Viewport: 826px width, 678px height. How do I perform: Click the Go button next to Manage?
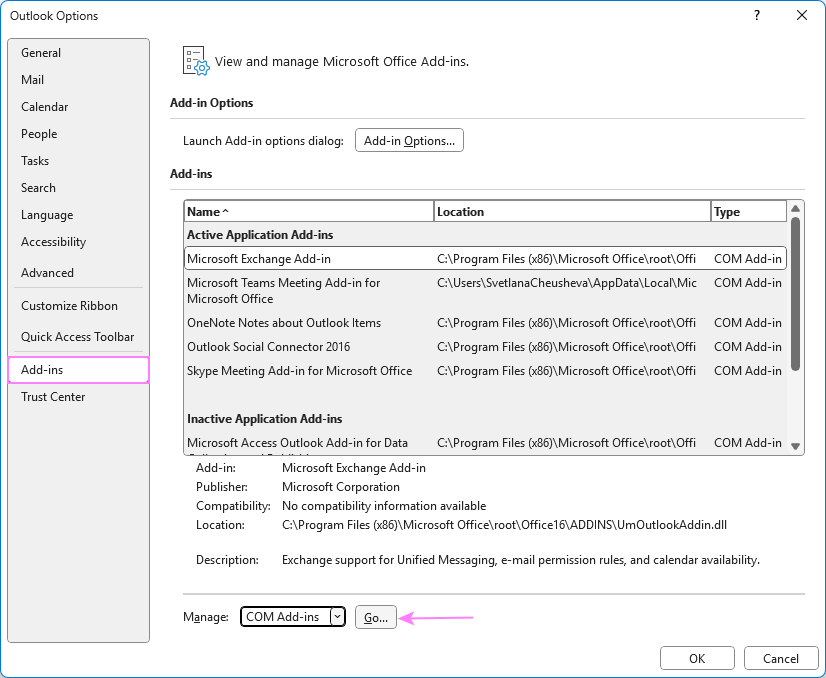coord(376,617)
